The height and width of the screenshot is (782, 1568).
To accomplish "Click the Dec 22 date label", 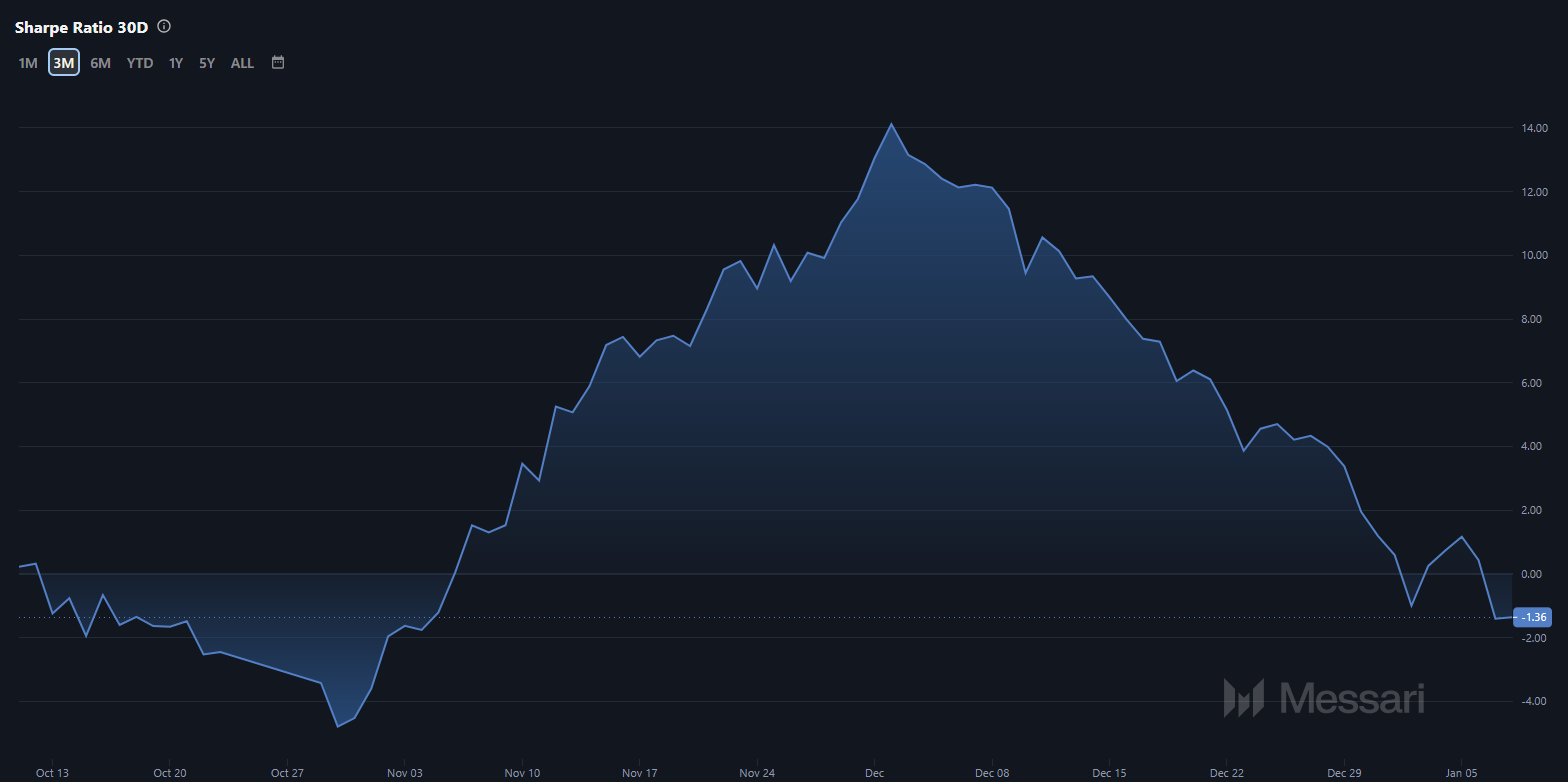I will (1227, 773).
